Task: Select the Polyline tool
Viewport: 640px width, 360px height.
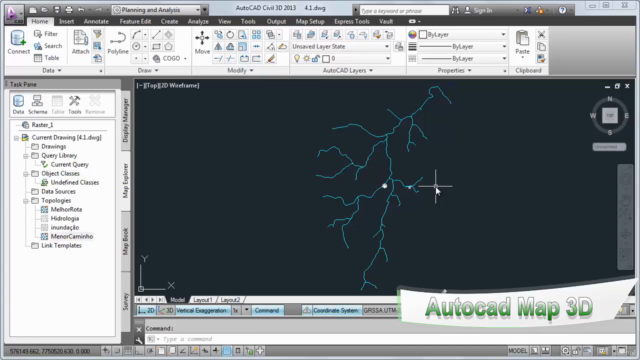Action: (x=118, y=42)
